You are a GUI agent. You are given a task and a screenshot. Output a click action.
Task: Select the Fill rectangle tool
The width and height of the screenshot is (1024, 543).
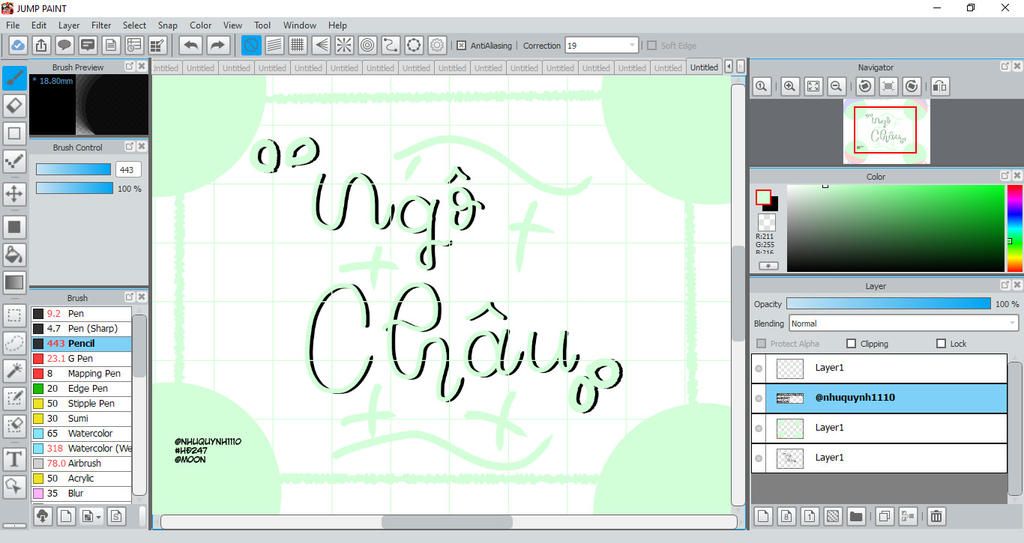pos(14,227)
